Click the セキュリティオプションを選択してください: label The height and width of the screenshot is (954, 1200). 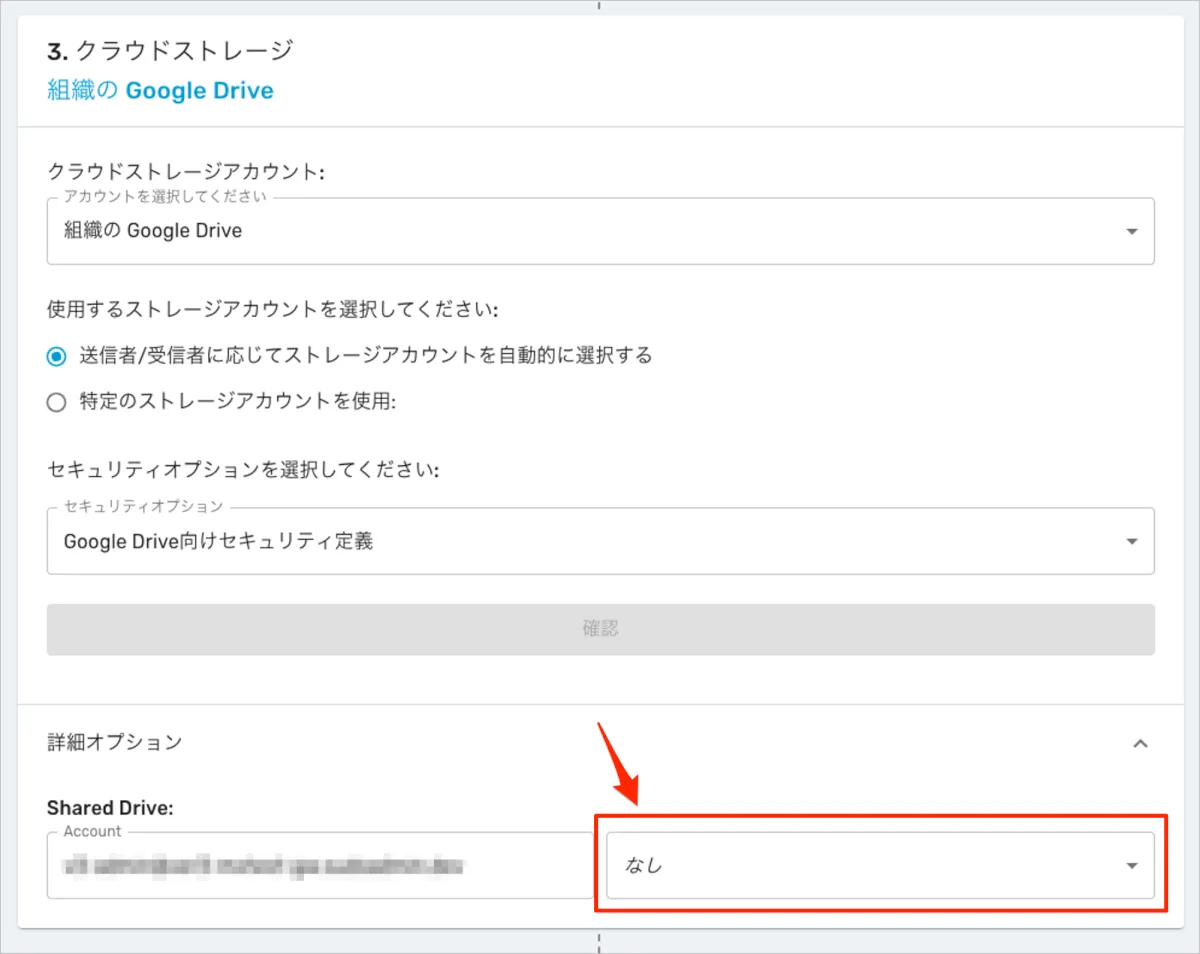(244, 469)
